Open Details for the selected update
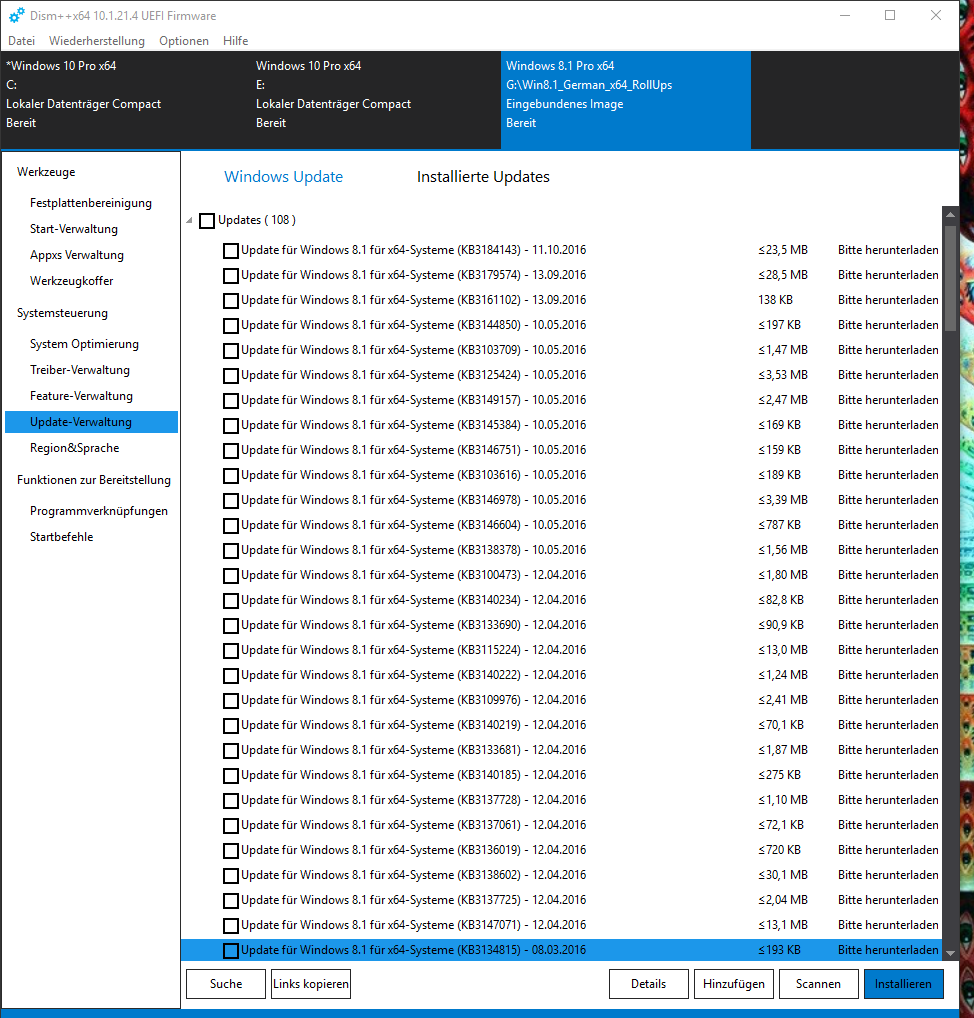 tap(649, 984)
